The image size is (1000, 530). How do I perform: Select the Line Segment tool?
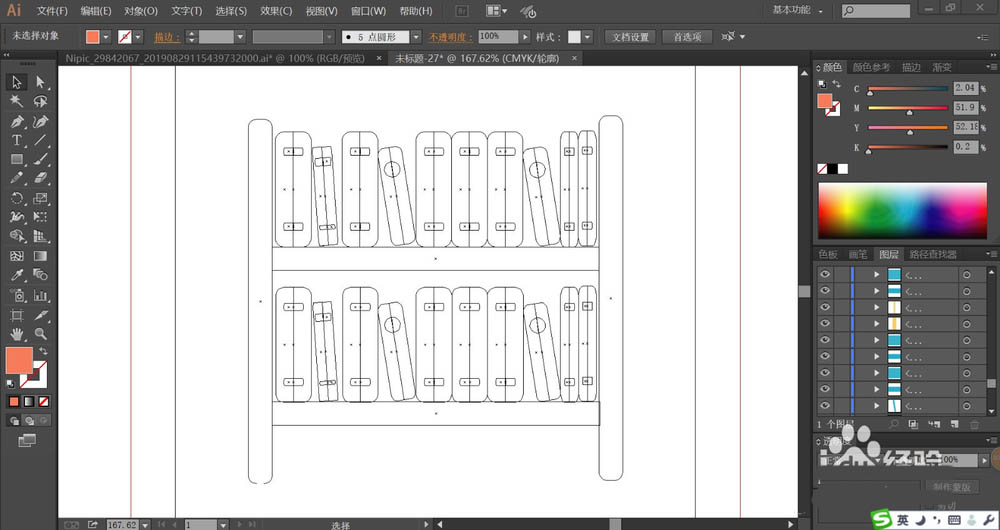(x=40, y=140)
